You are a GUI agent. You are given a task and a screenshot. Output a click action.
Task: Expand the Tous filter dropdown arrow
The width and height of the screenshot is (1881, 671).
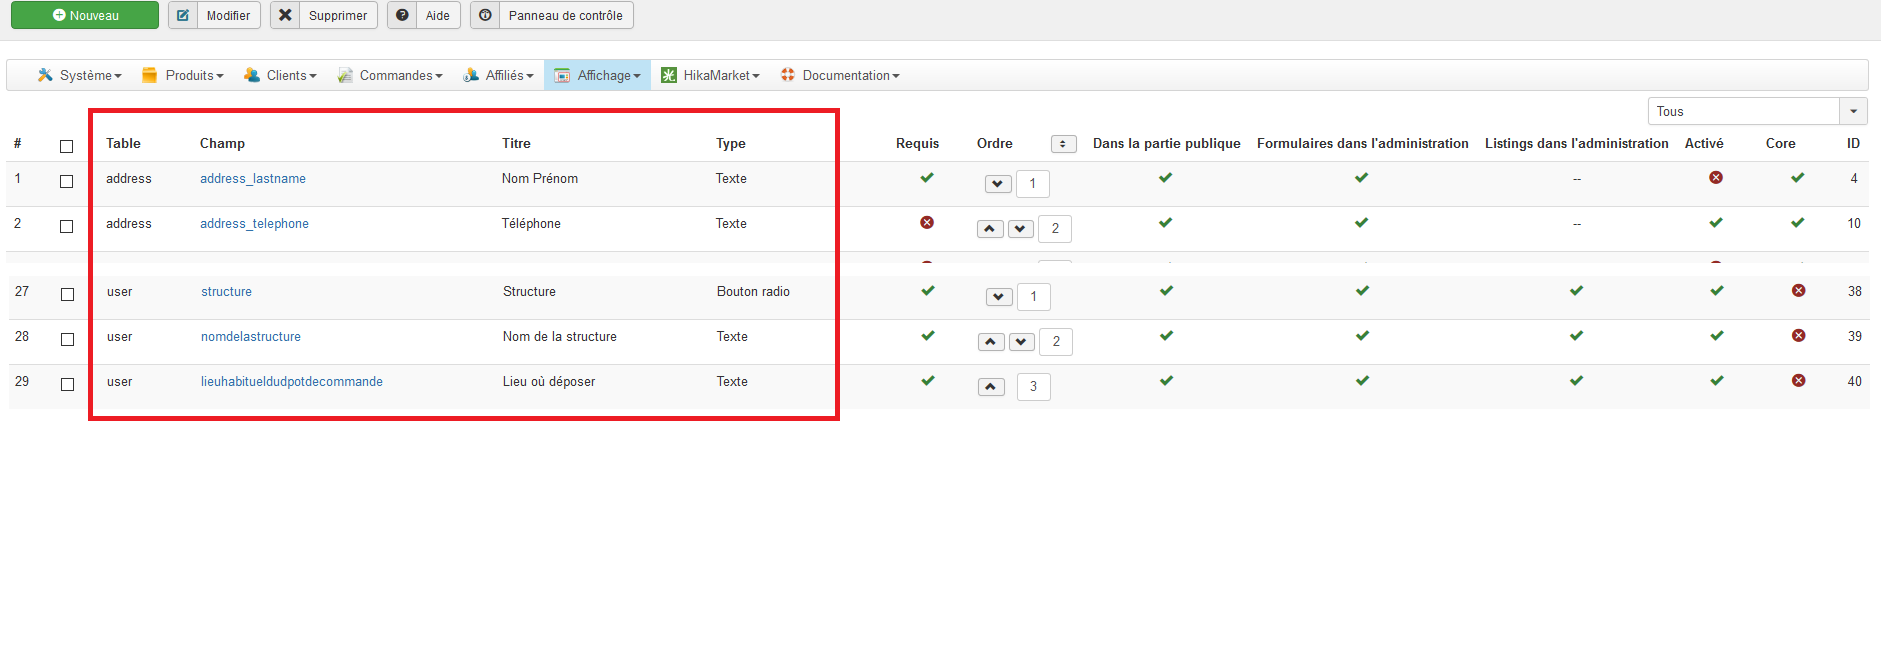1853,111
